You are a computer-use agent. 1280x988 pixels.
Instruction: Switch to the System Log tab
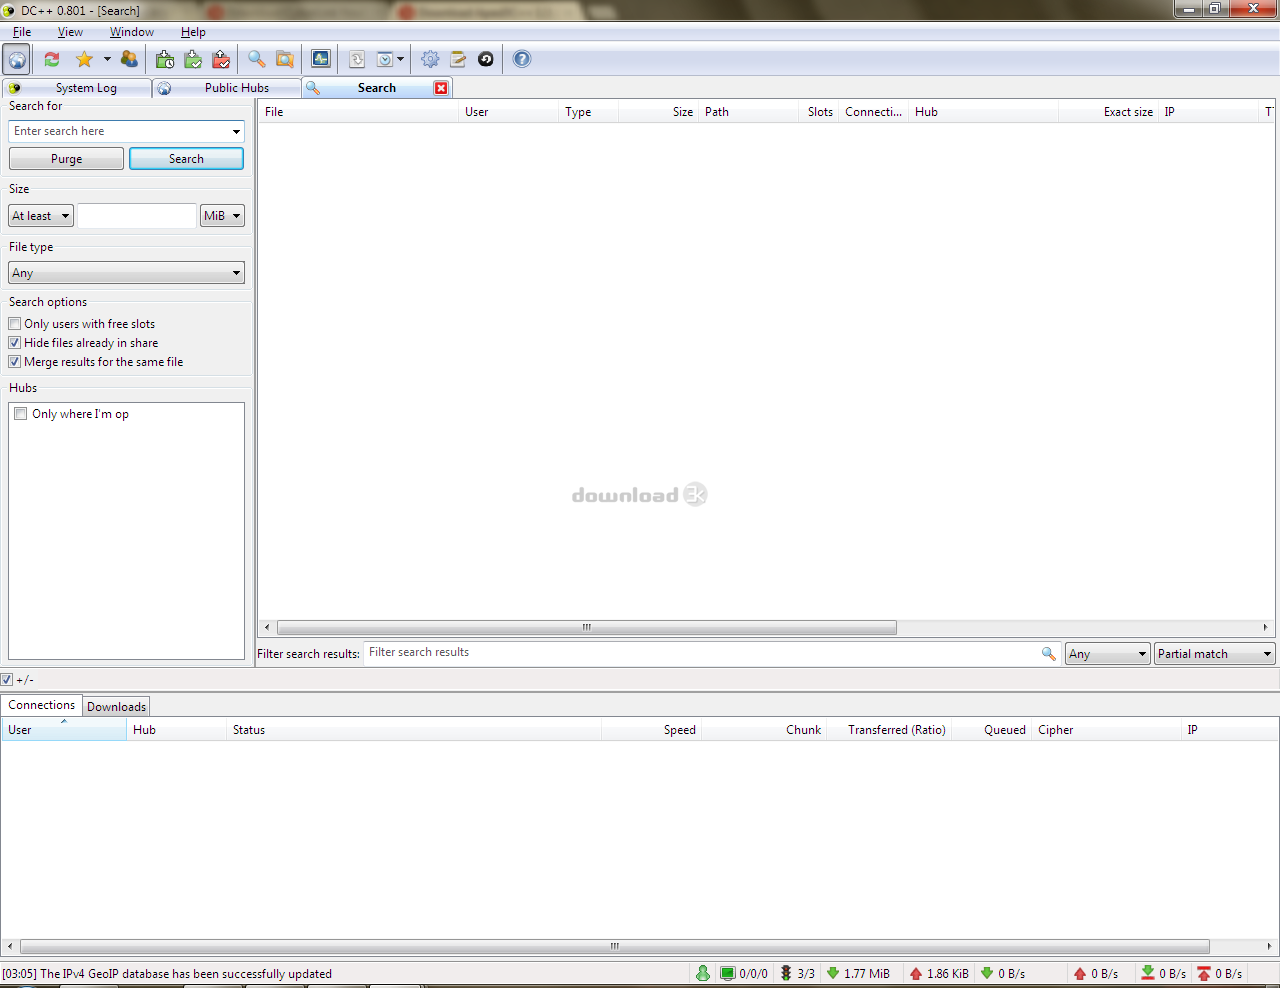pos(77,88)
